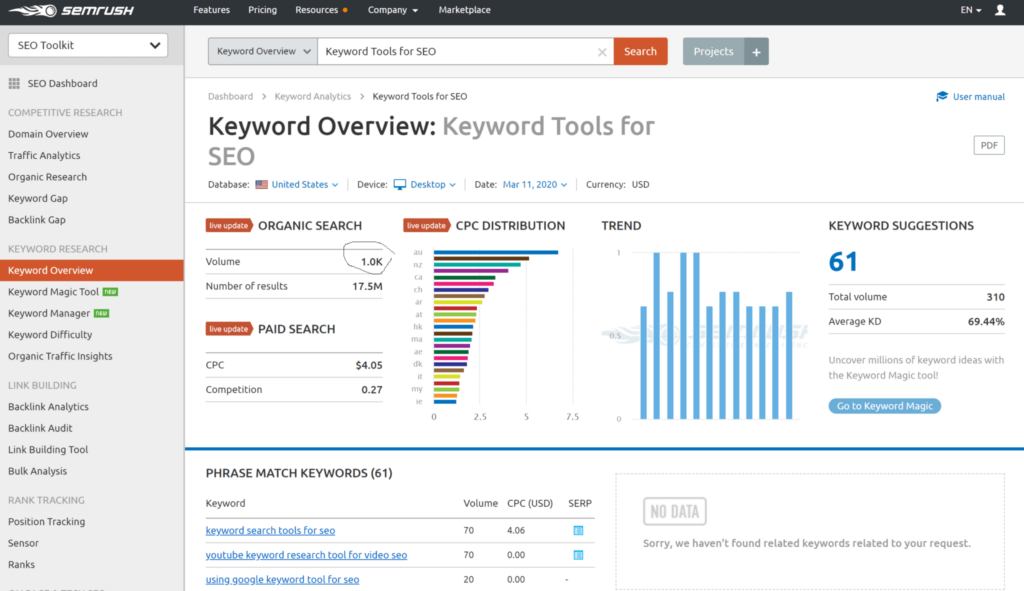
Task: Open Organic Research in the sidebar
Action: (47, 177)
